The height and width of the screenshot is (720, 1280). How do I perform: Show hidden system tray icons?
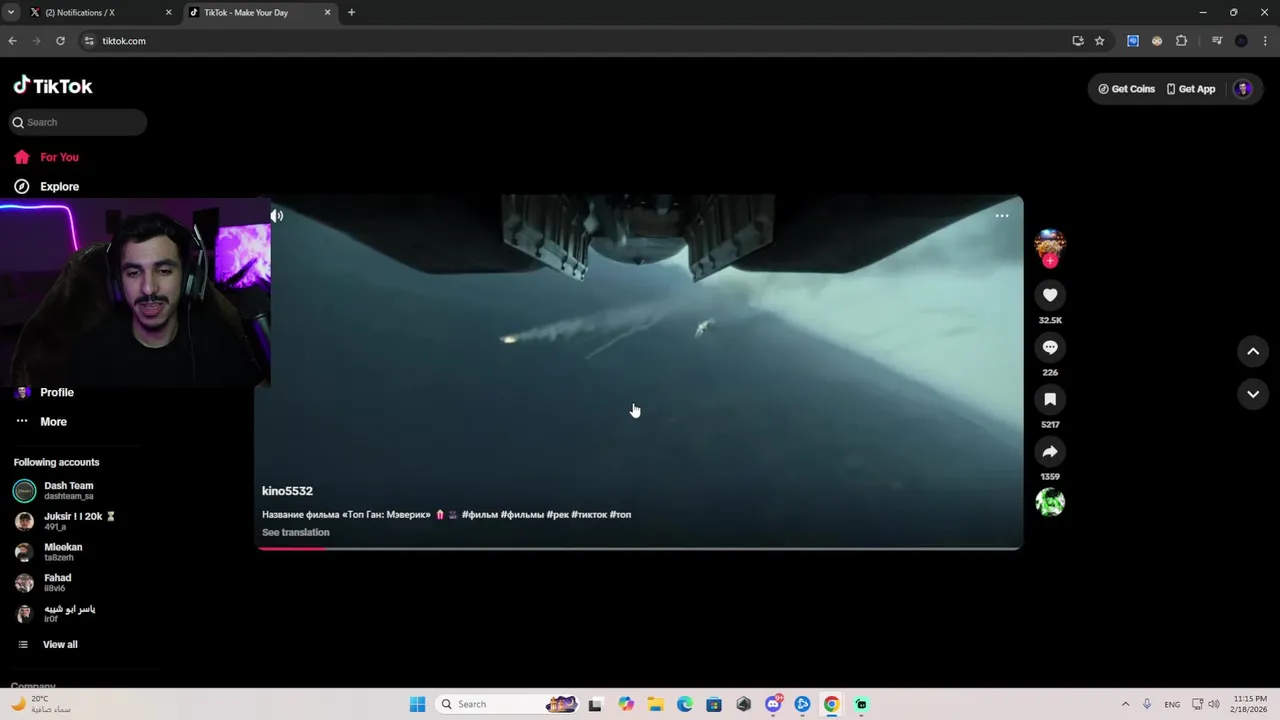point(1125,704)
